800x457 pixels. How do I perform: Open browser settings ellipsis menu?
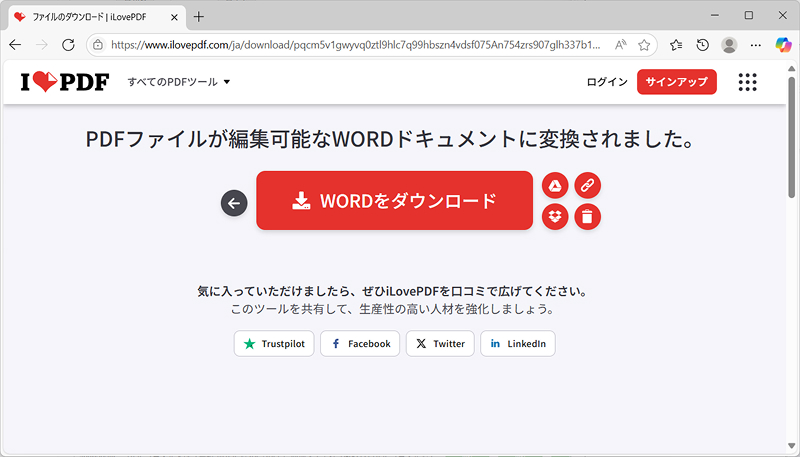pos(756,45)
